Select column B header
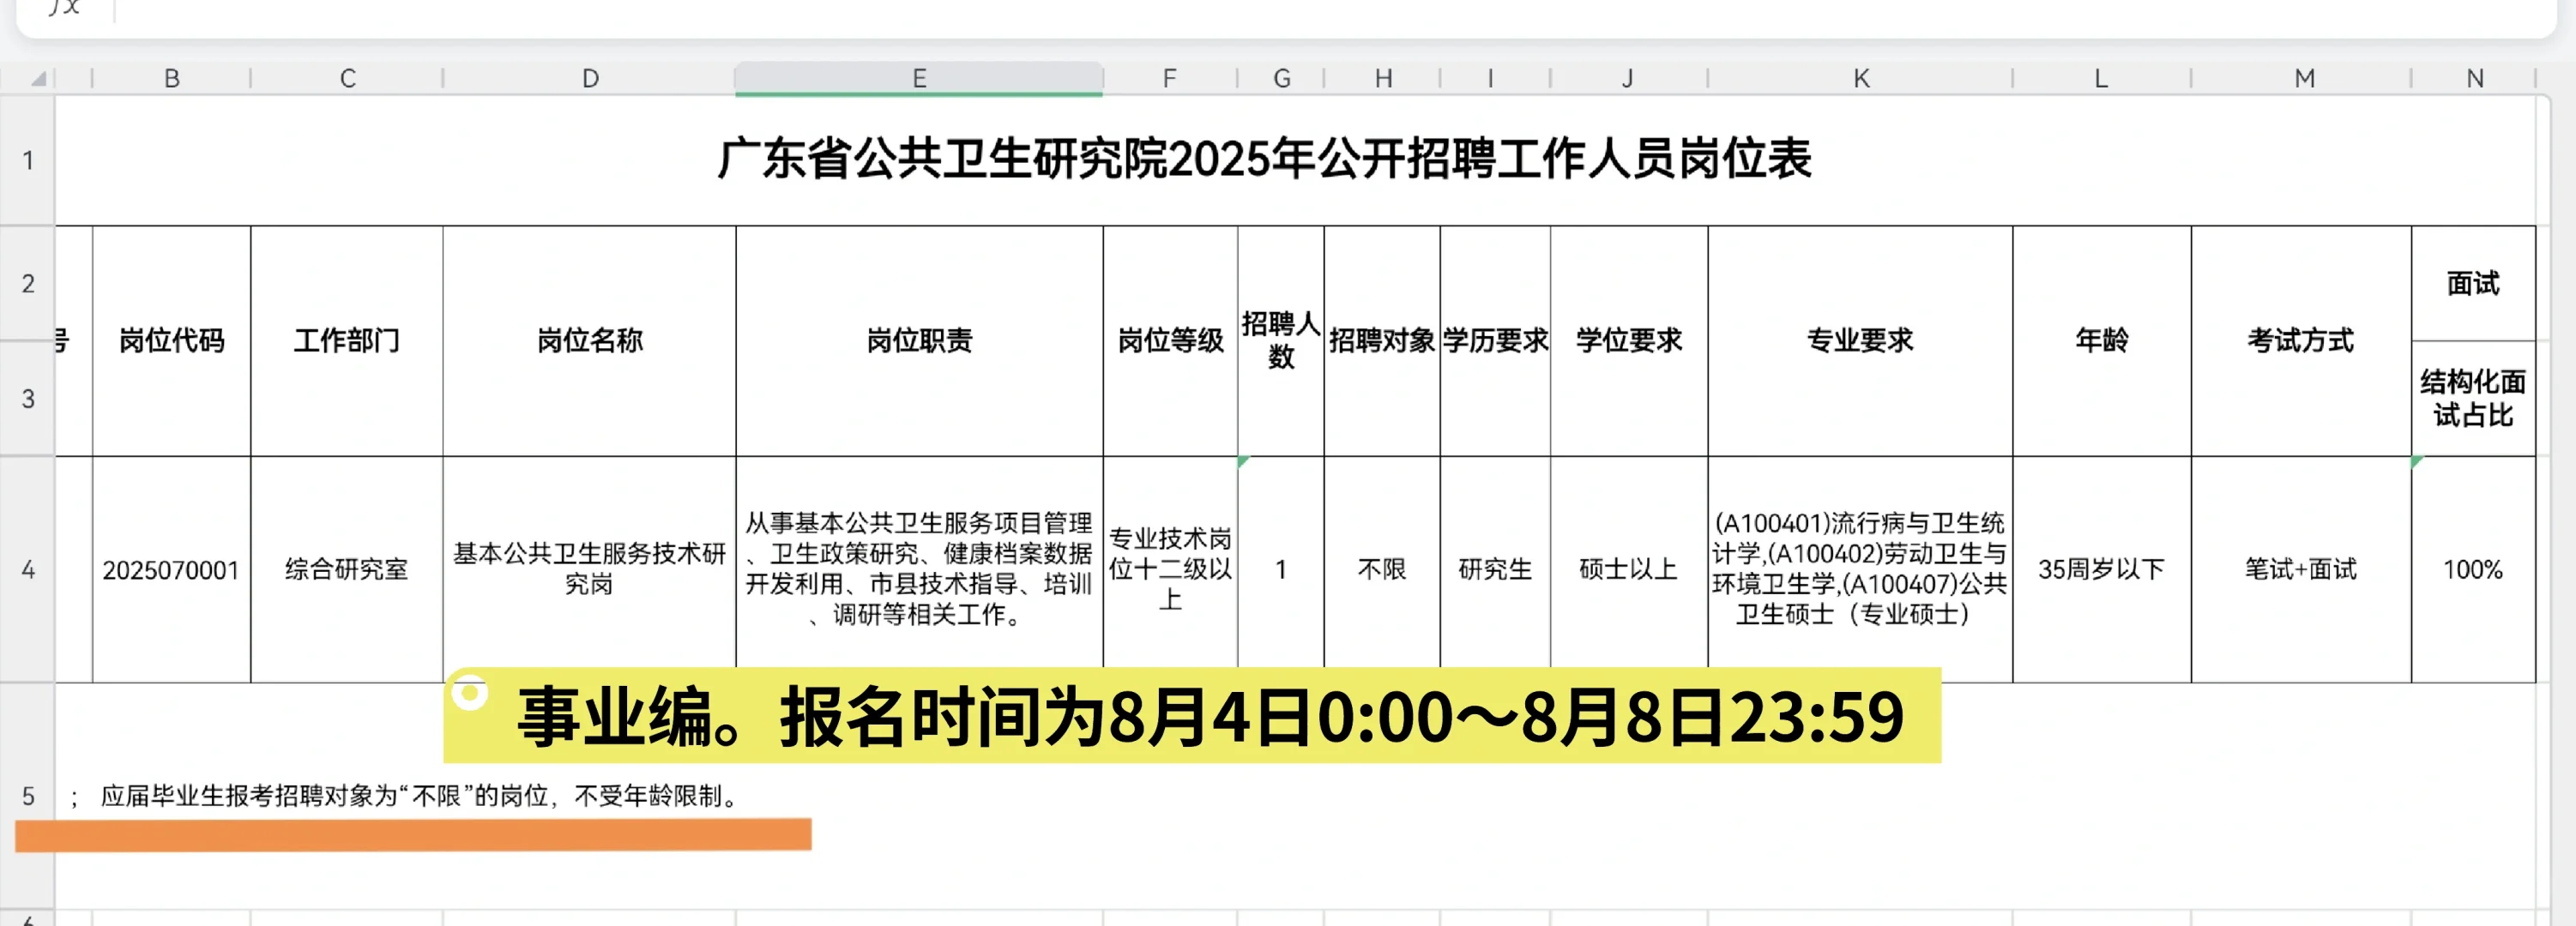This screenshot has height=926, width=2576. pyautogui.click(x=172, y=78)
